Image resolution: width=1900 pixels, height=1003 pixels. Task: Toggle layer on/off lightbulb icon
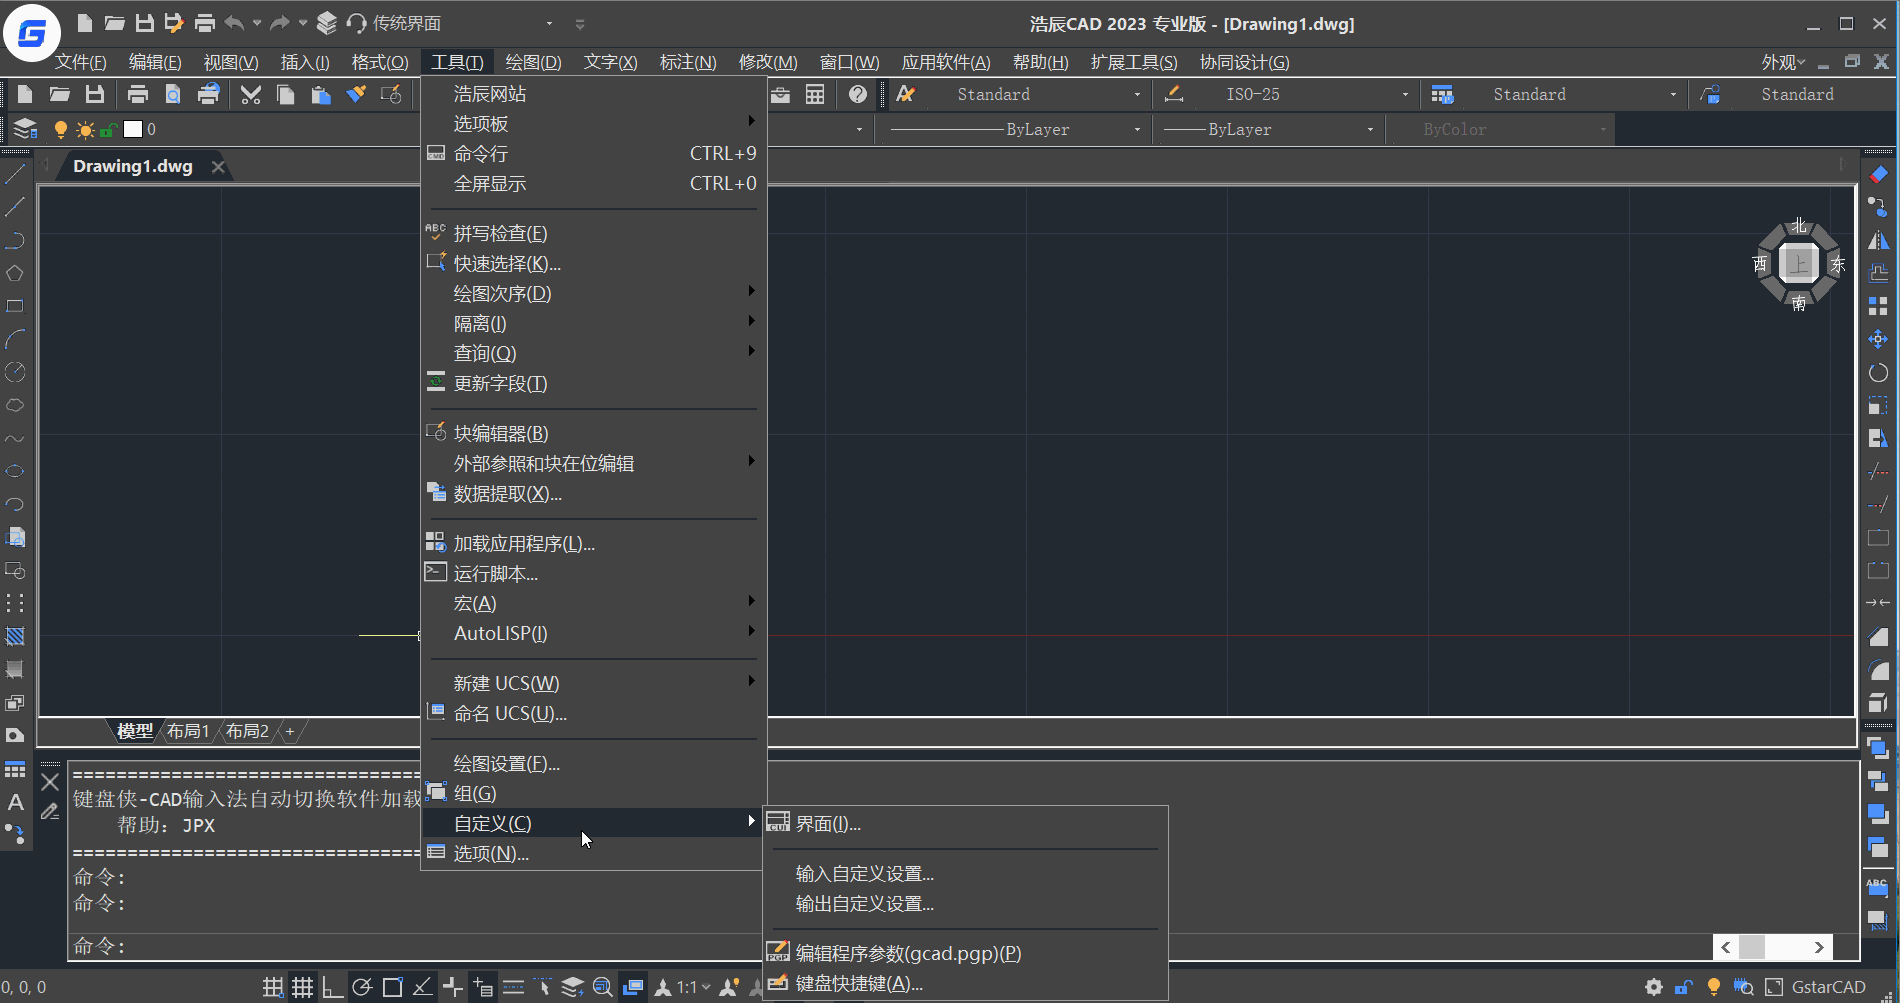(60, 129)
